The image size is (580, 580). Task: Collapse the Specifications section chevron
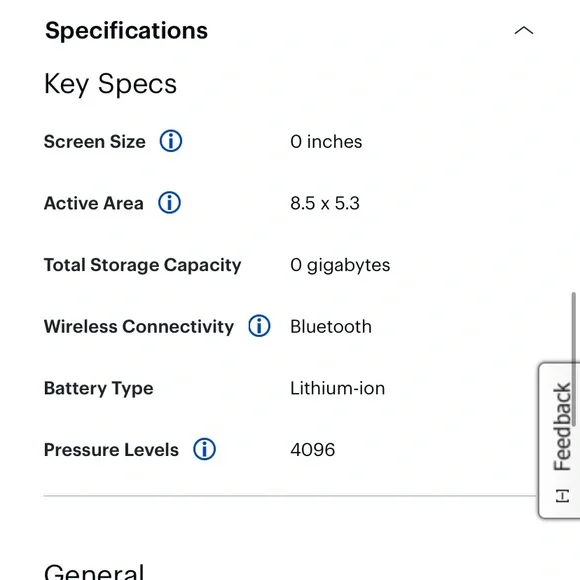[x=524, y=30]
